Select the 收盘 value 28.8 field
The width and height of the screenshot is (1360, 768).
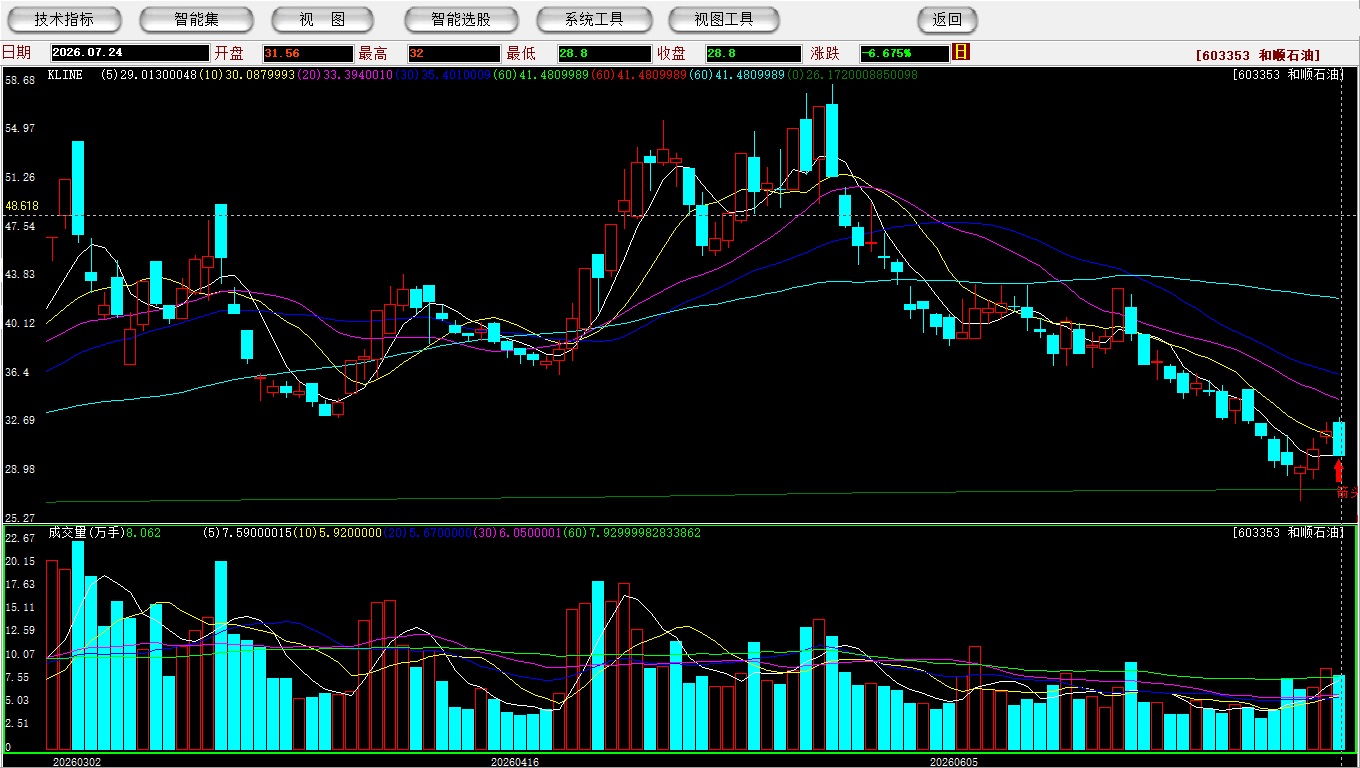tap(753, 54)
